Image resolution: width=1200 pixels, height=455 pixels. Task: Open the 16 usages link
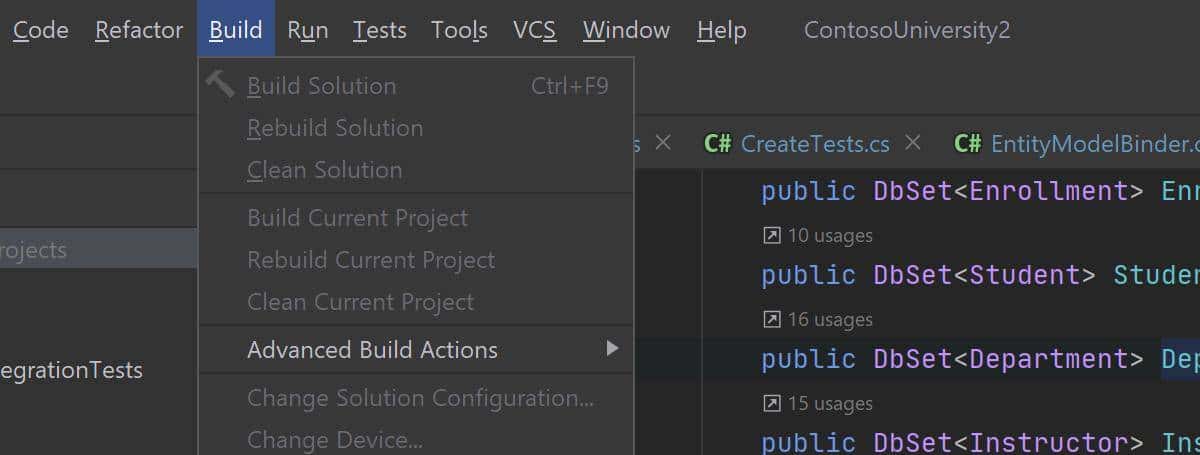pos(830,320)
